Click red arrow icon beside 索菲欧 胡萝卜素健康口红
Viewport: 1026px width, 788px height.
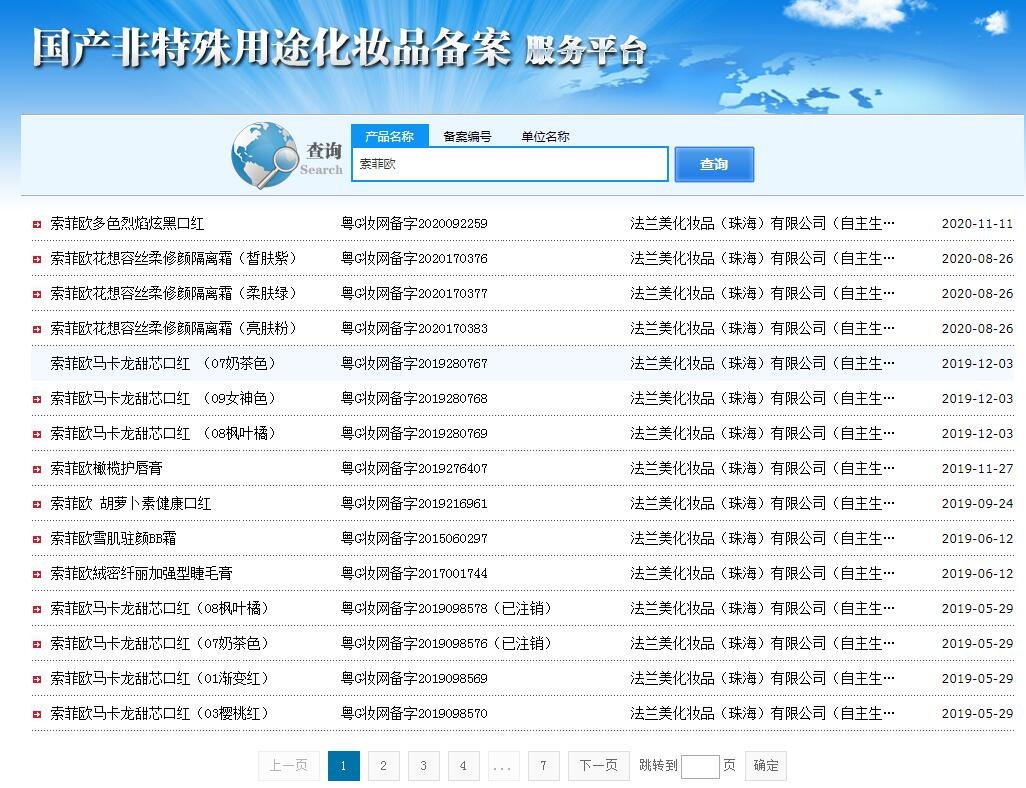37,505
